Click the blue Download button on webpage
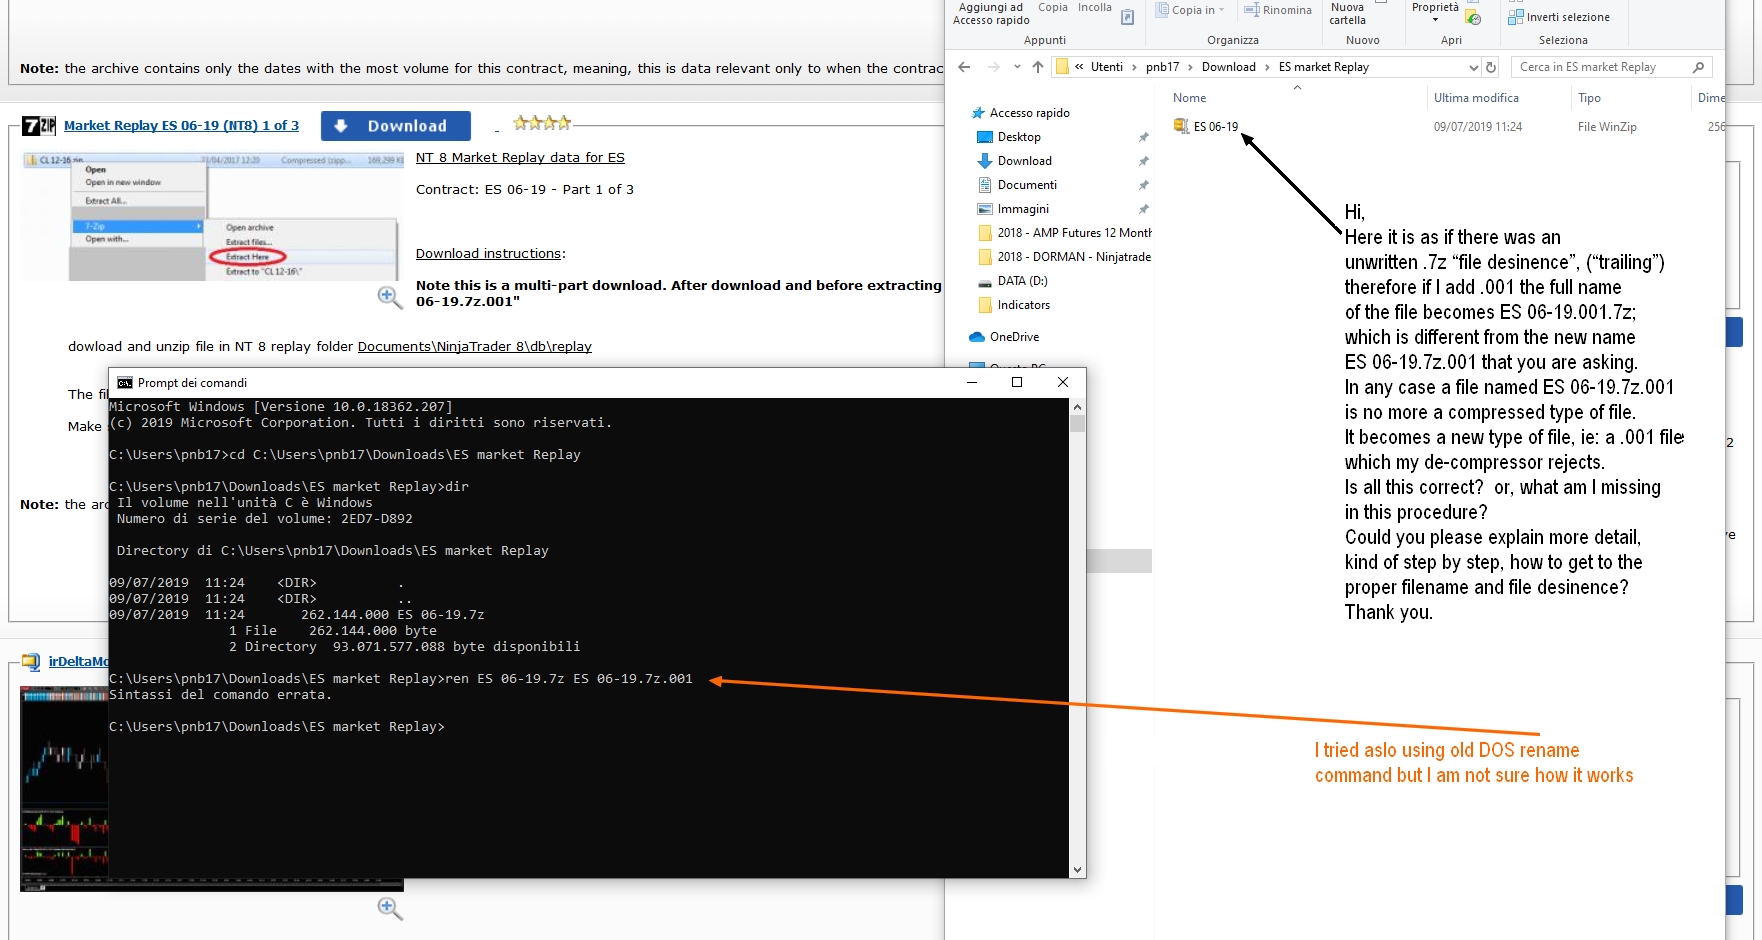Image resolution: width=1762 pixels, height=940 pixels. click(x=396, y=126)
